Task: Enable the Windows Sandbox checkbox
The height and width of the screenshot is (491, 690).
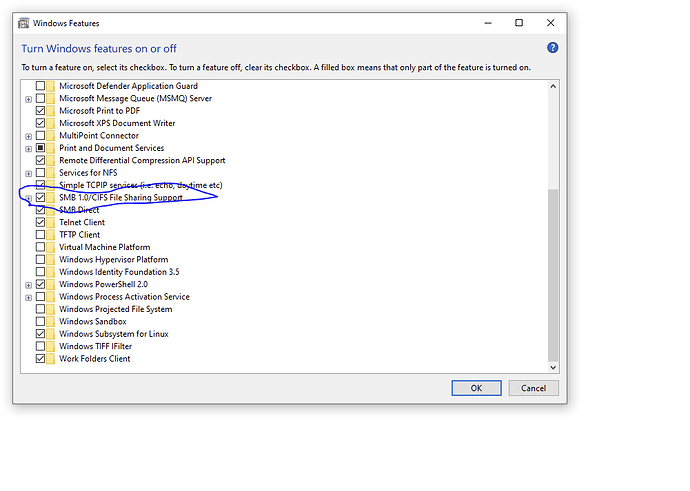Action: click(40, 322)
